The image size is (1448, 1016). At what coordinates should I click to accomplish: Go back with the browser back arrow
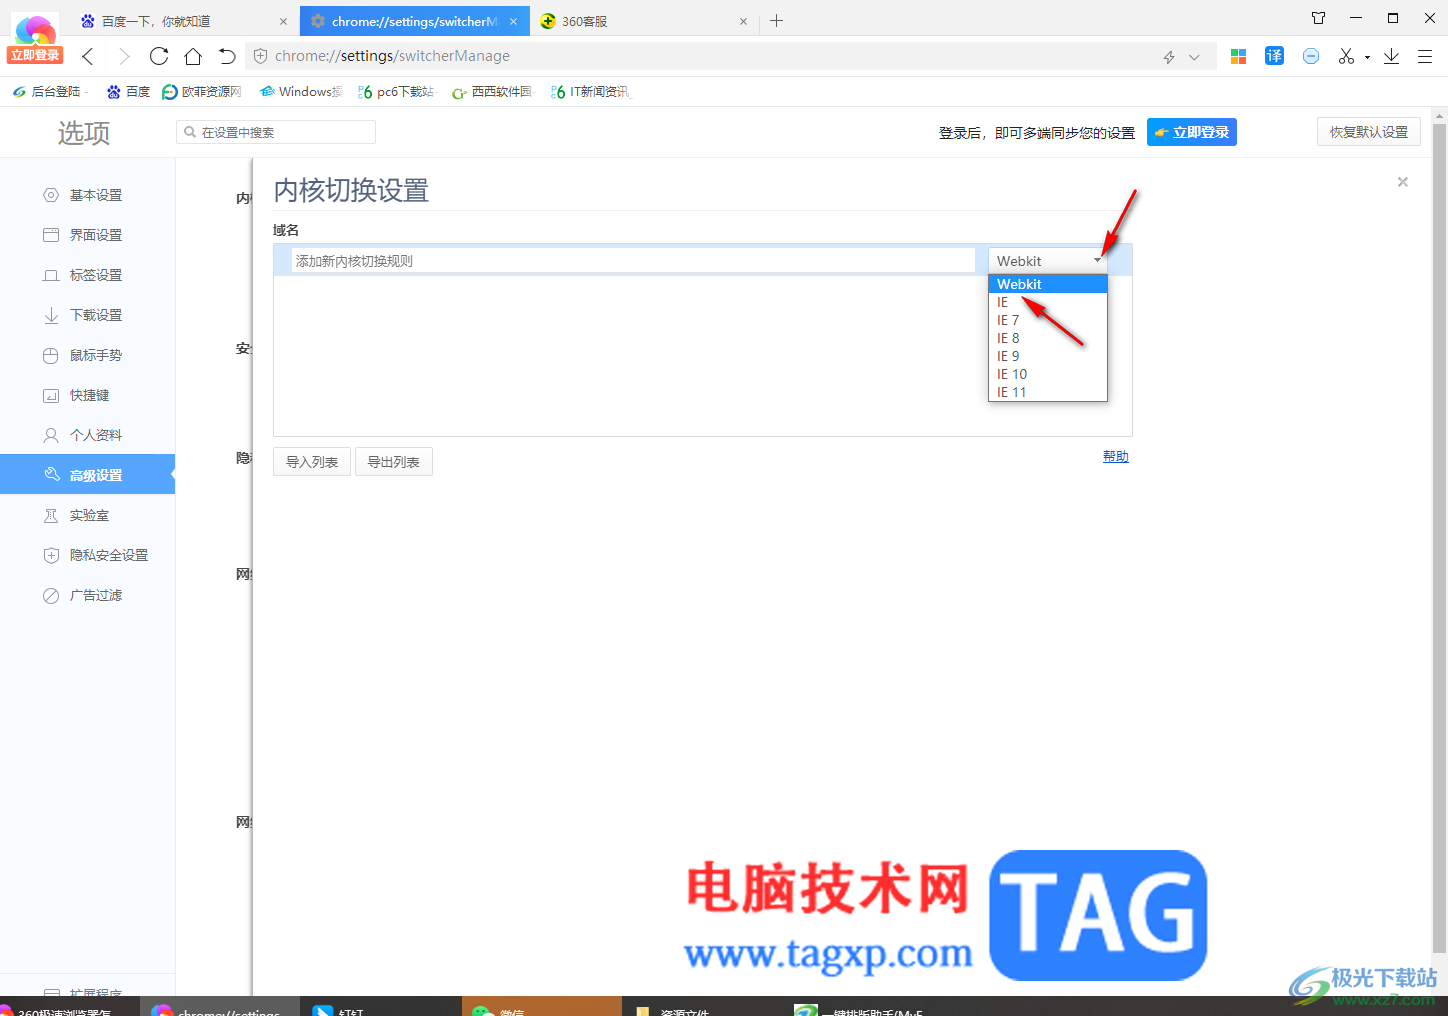pos(88,56)
